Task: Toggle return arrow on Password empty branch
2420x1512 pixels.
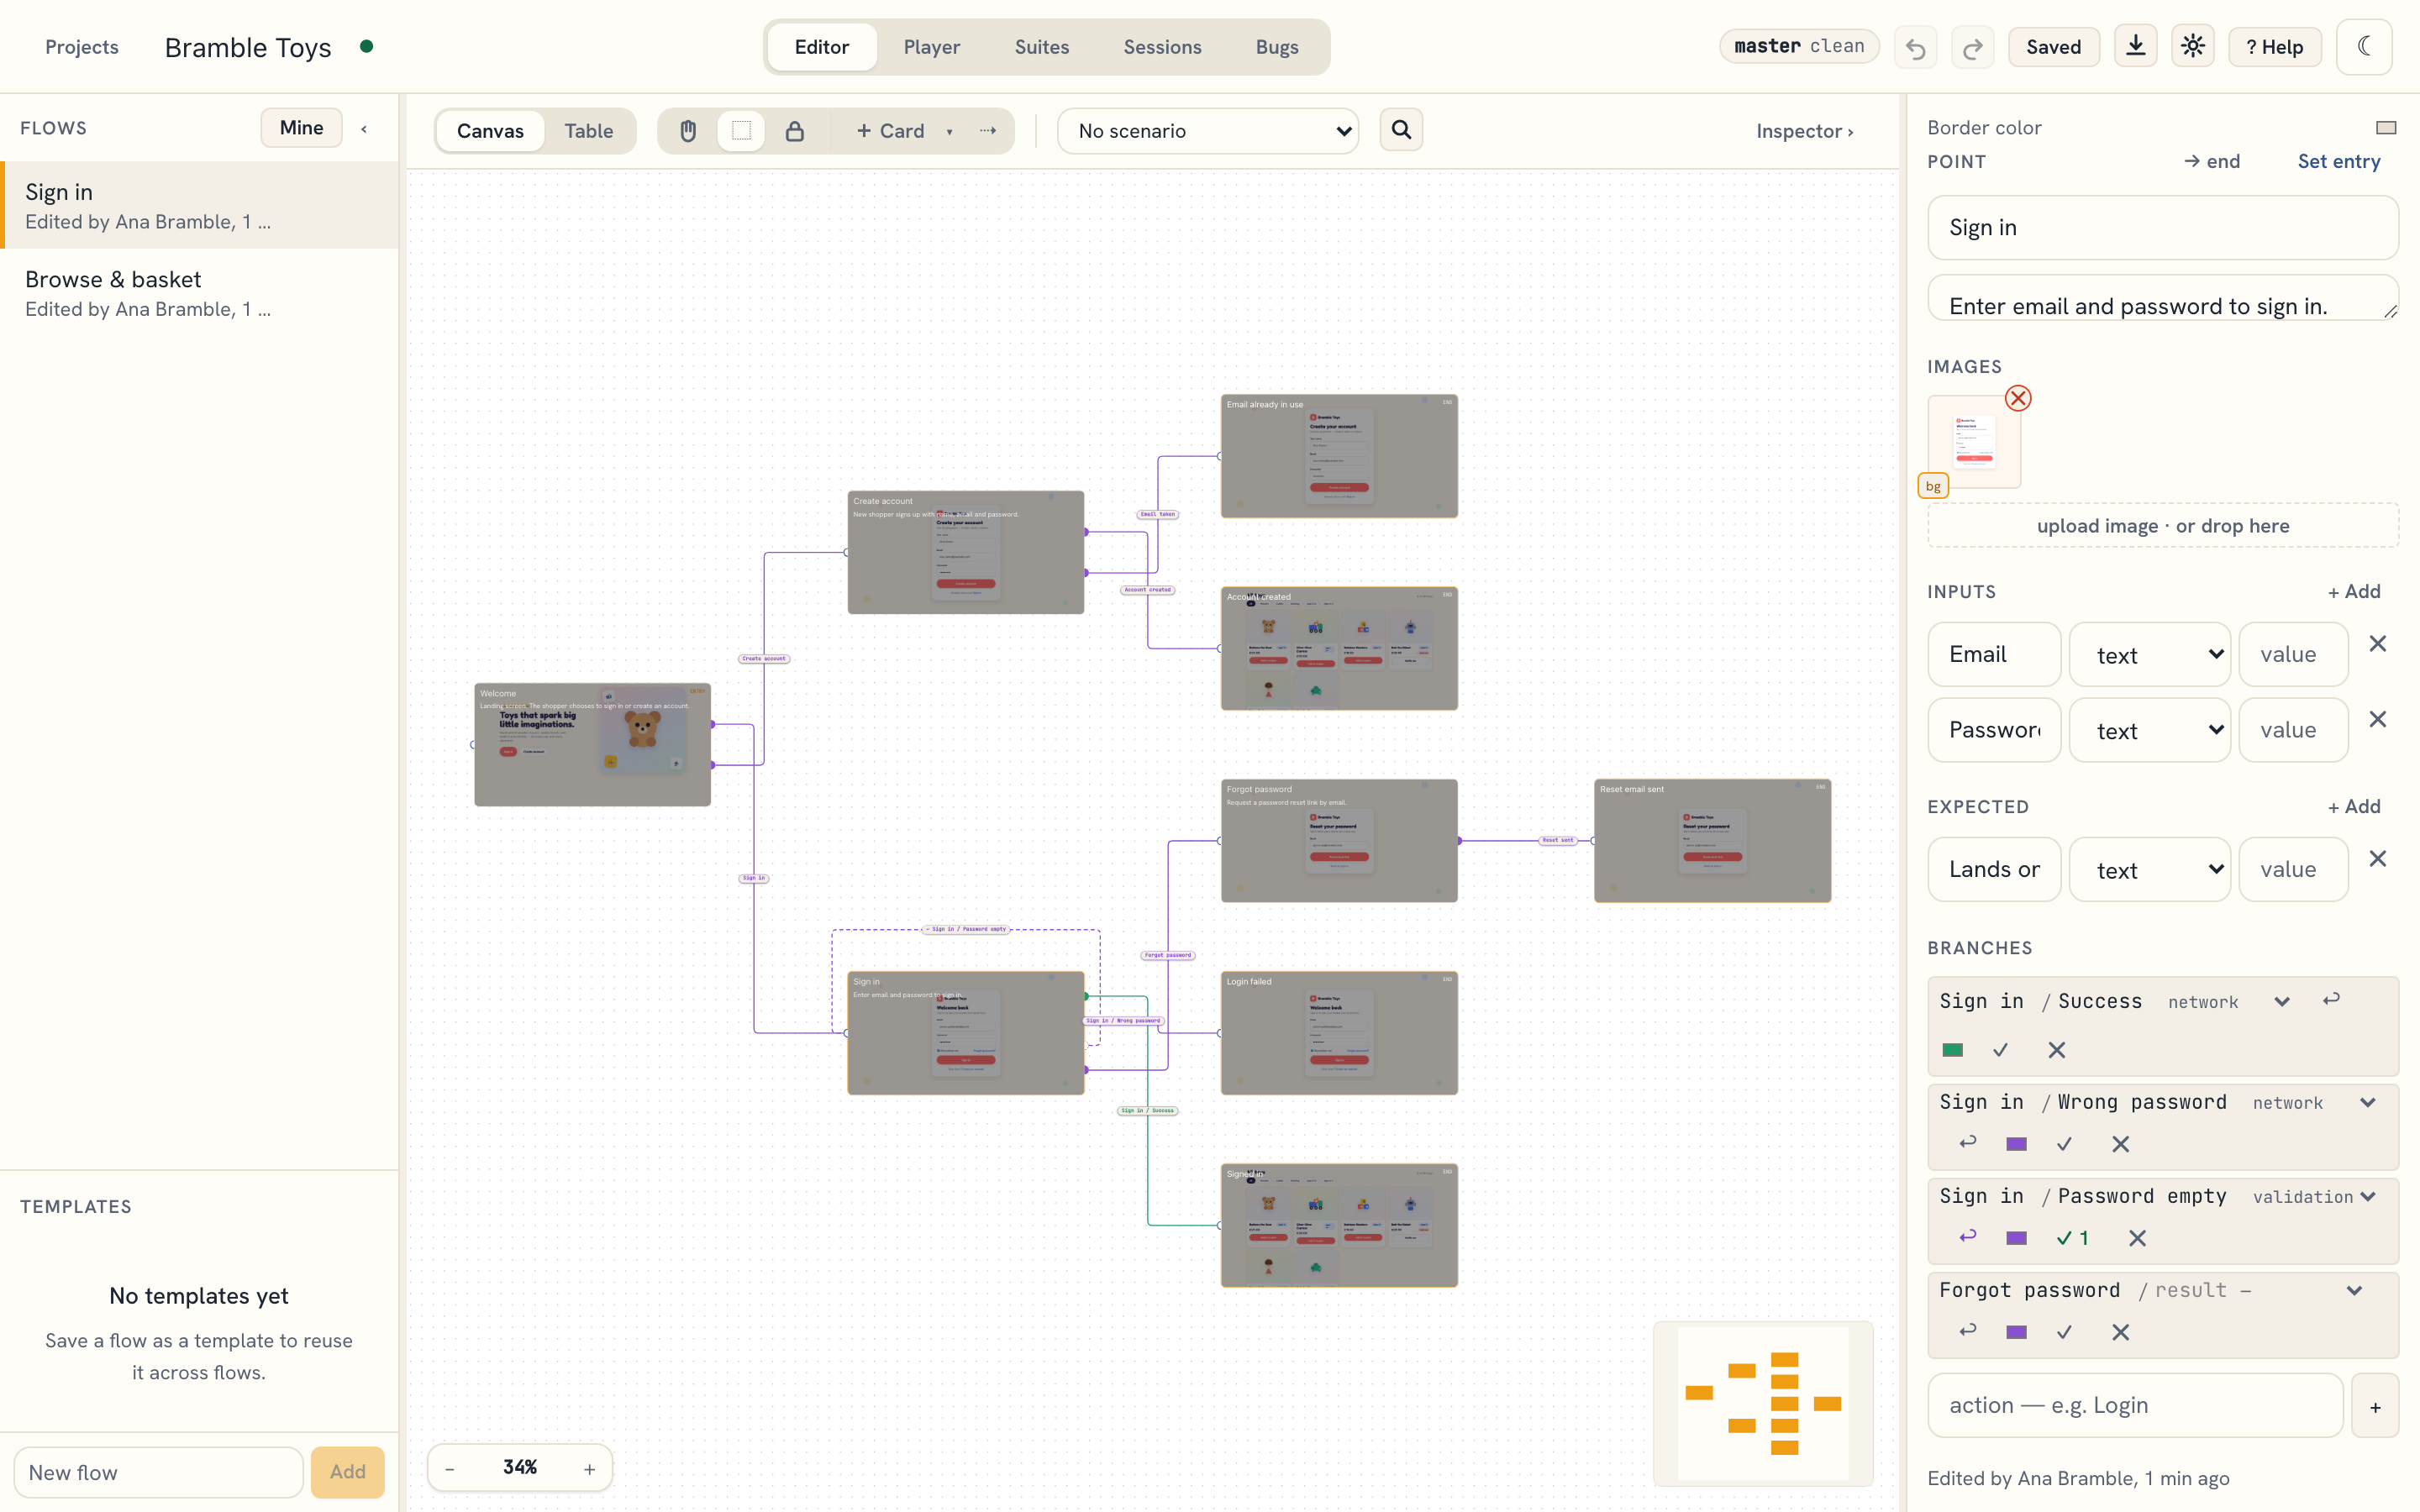Action: (x=1967, y=1237)
